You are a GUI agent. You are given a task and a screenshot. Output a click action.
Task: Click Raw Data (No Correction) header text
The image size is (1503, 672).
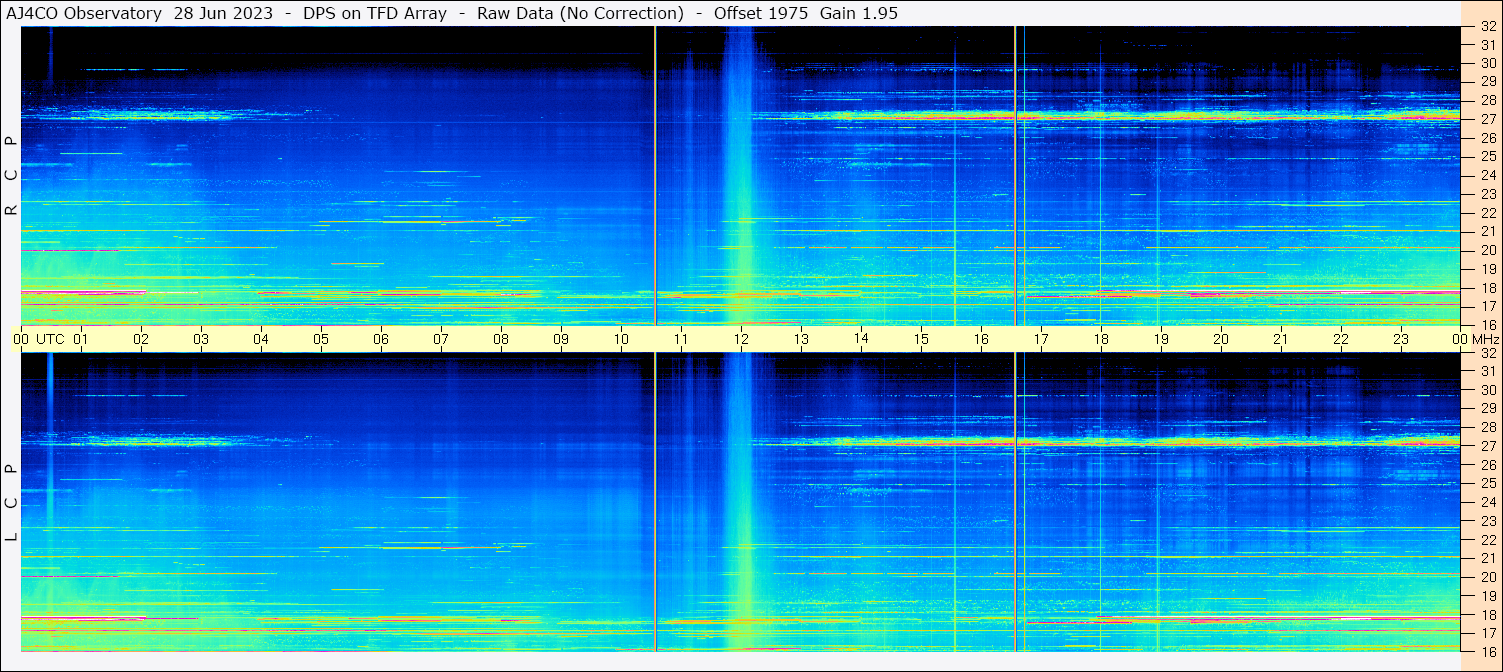click(x=580, y=13)
